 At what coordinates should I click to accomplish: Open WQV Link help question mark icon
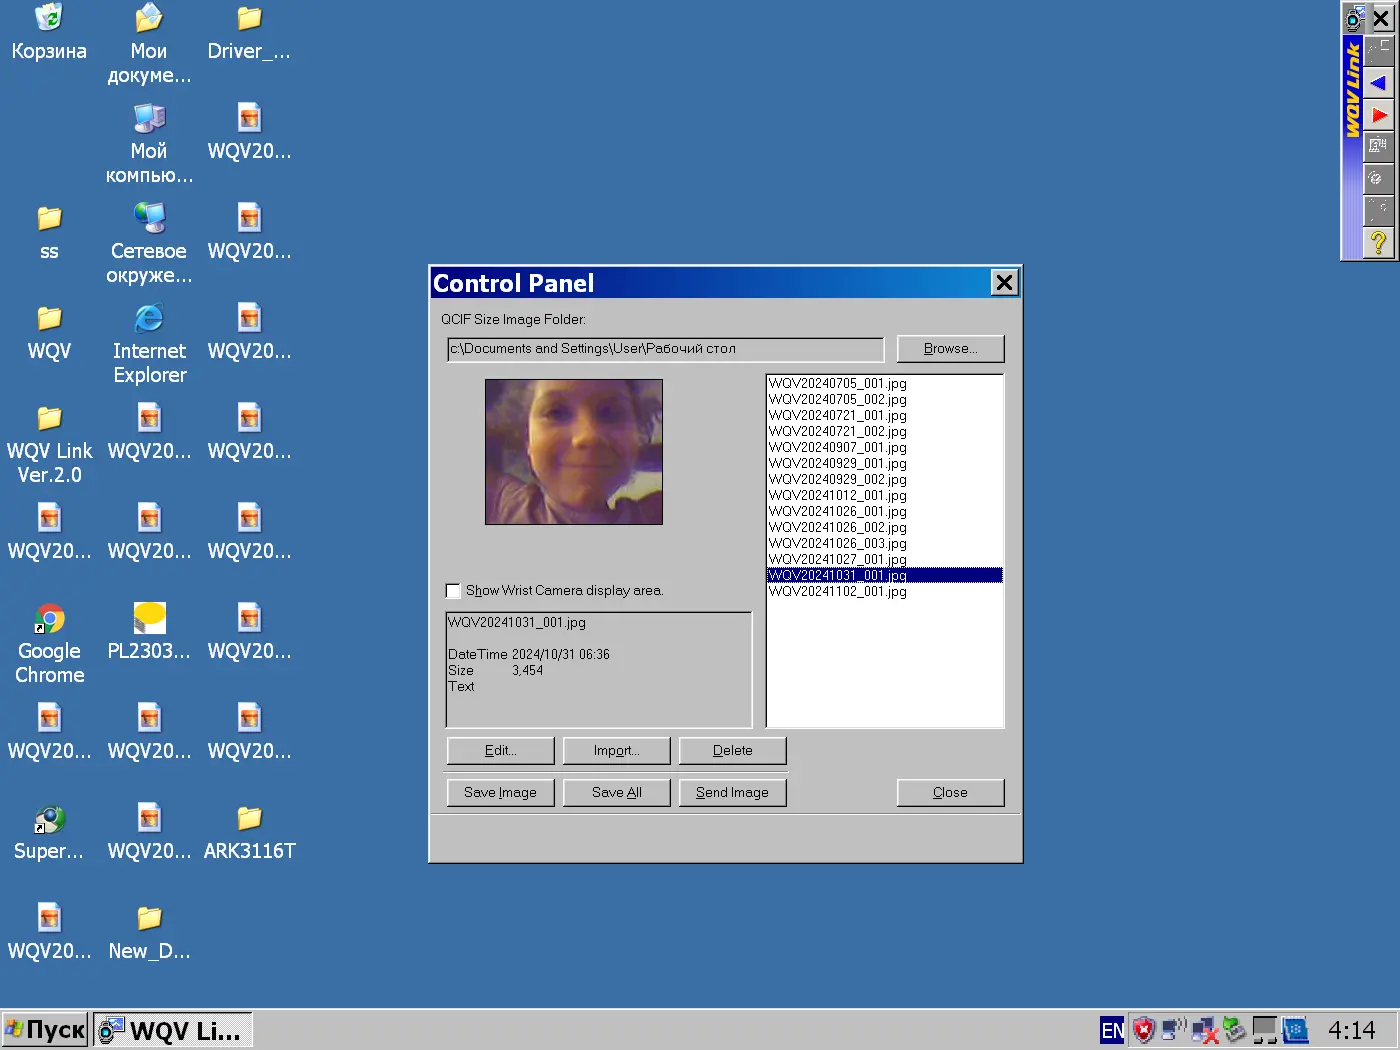pyautogui.click(x=1379, y=242)
